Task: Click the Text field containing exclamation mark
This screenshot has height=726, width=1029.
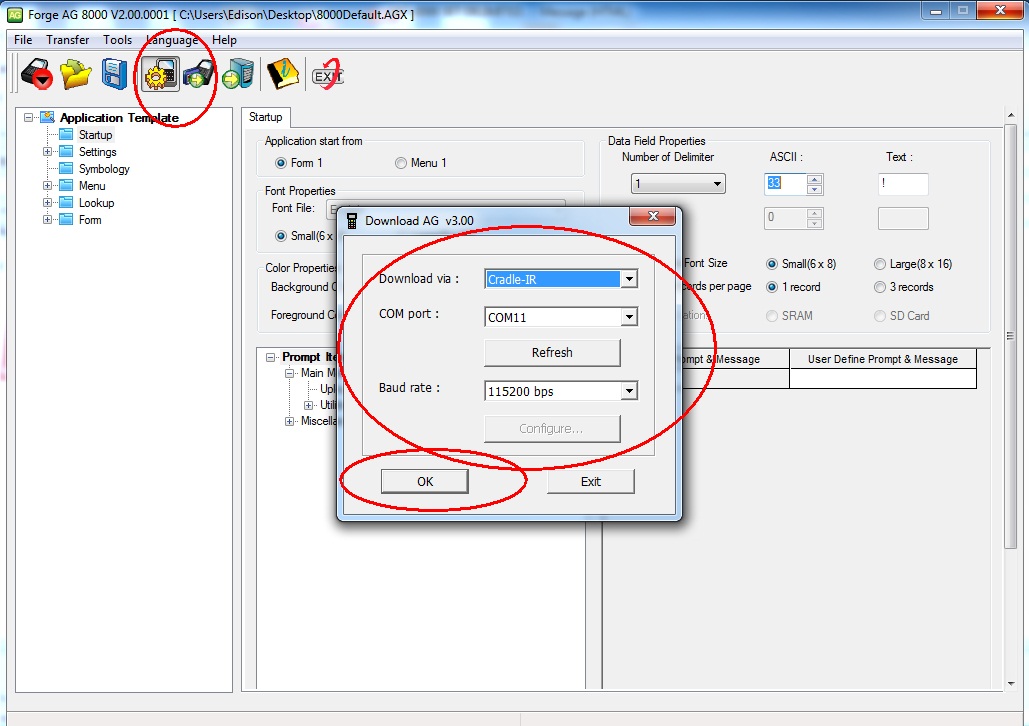Action: [902, 184]
